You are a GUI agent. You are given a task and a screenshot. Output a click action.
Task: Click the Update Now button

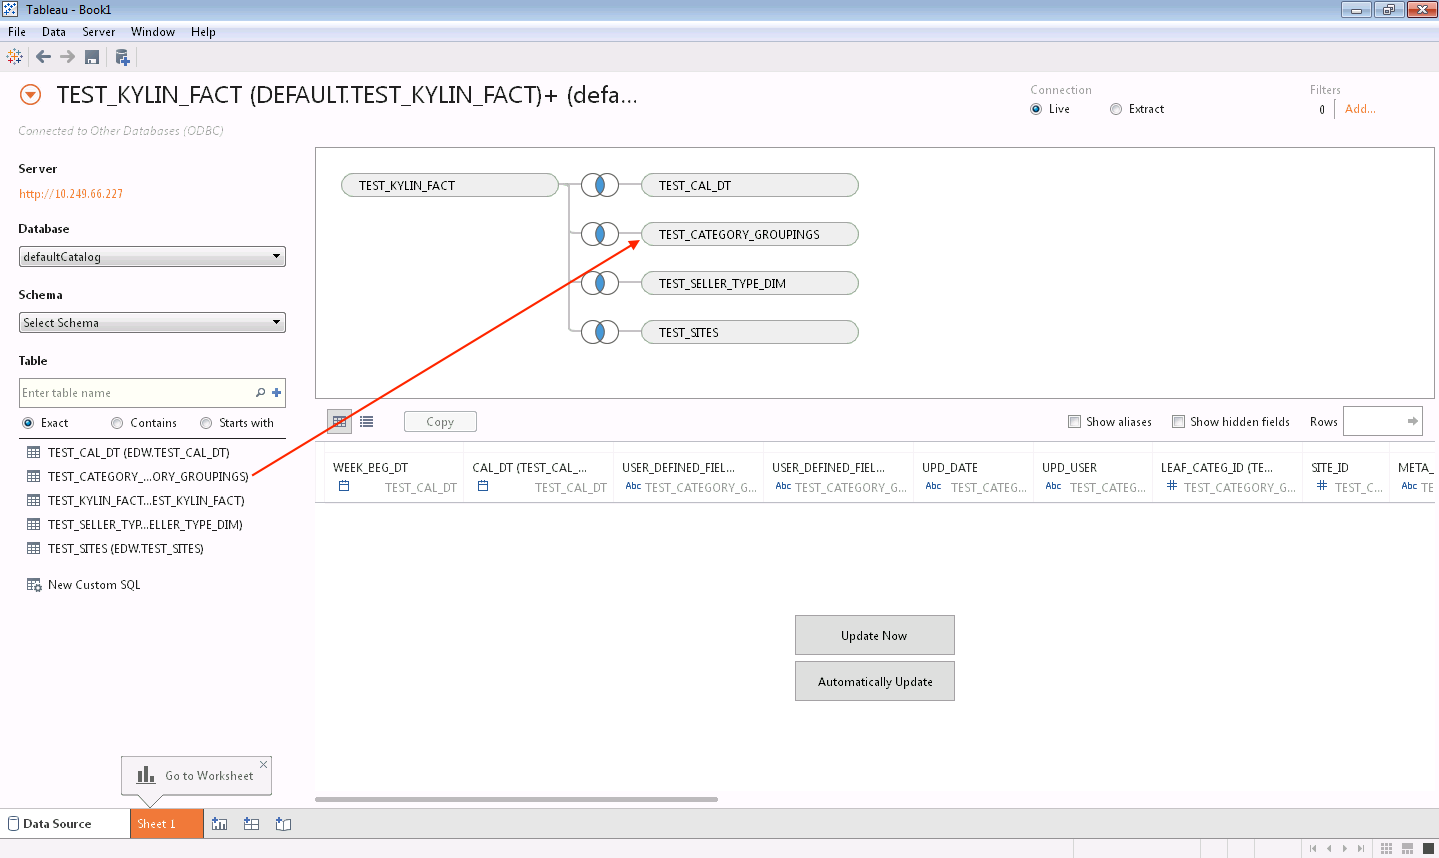tap(874, 635)
